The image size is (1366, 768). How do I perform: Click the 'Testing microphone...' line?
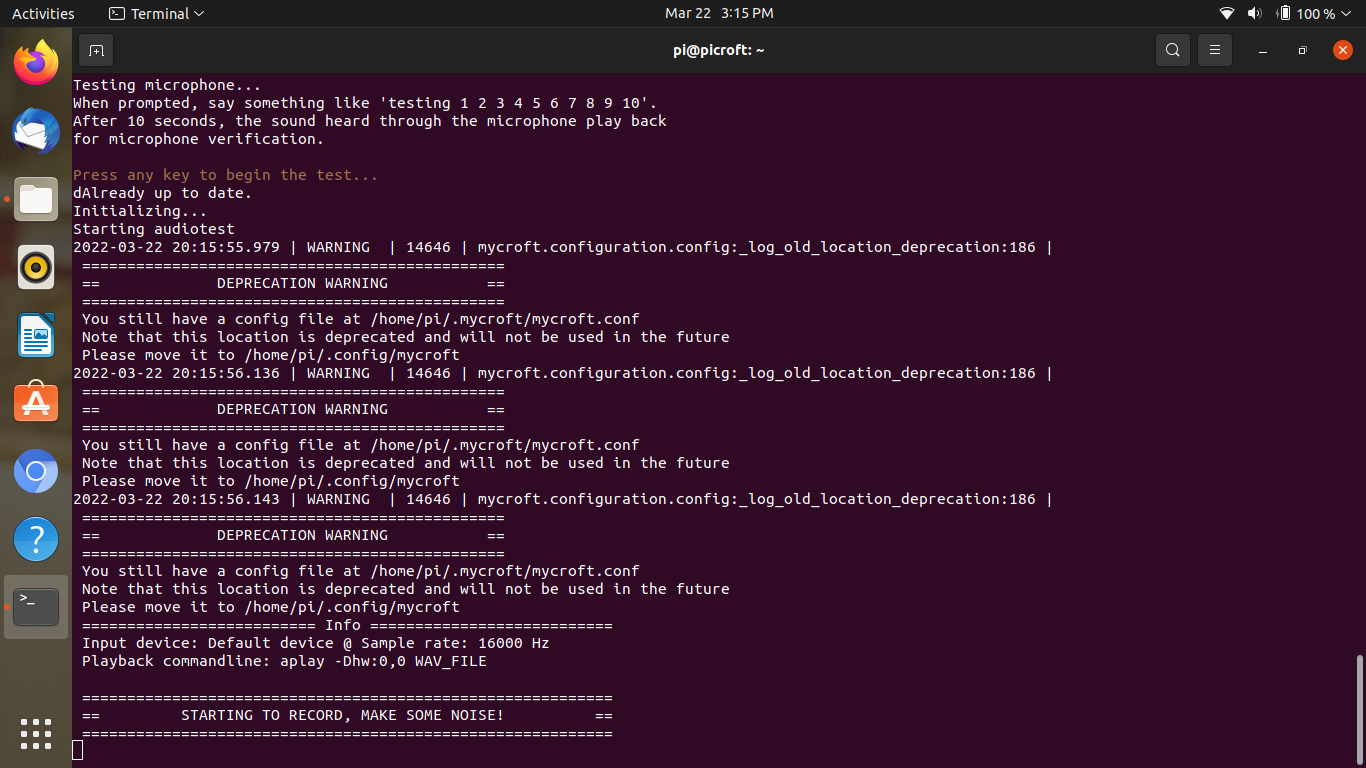167,85
